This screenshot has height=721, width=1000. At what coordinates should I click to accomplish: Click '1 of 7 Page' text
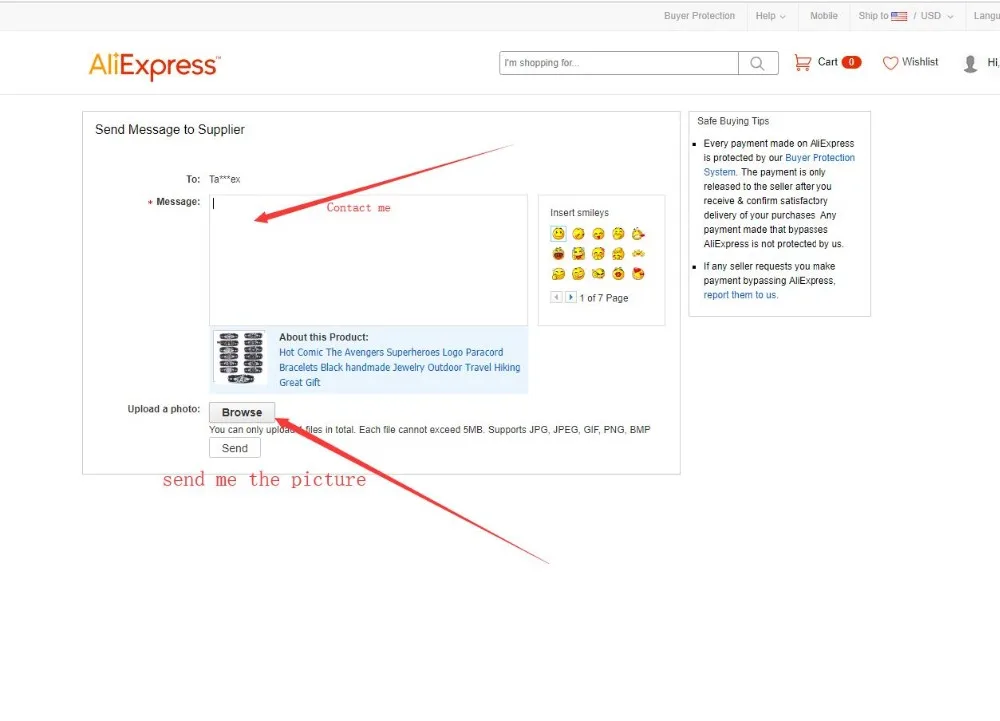pos(603,298)
